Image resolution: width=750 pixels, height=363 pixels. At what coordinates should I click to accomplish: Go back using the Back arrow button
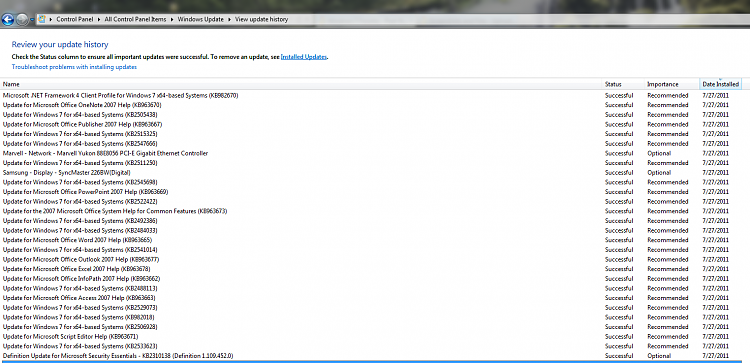[8, 20]
